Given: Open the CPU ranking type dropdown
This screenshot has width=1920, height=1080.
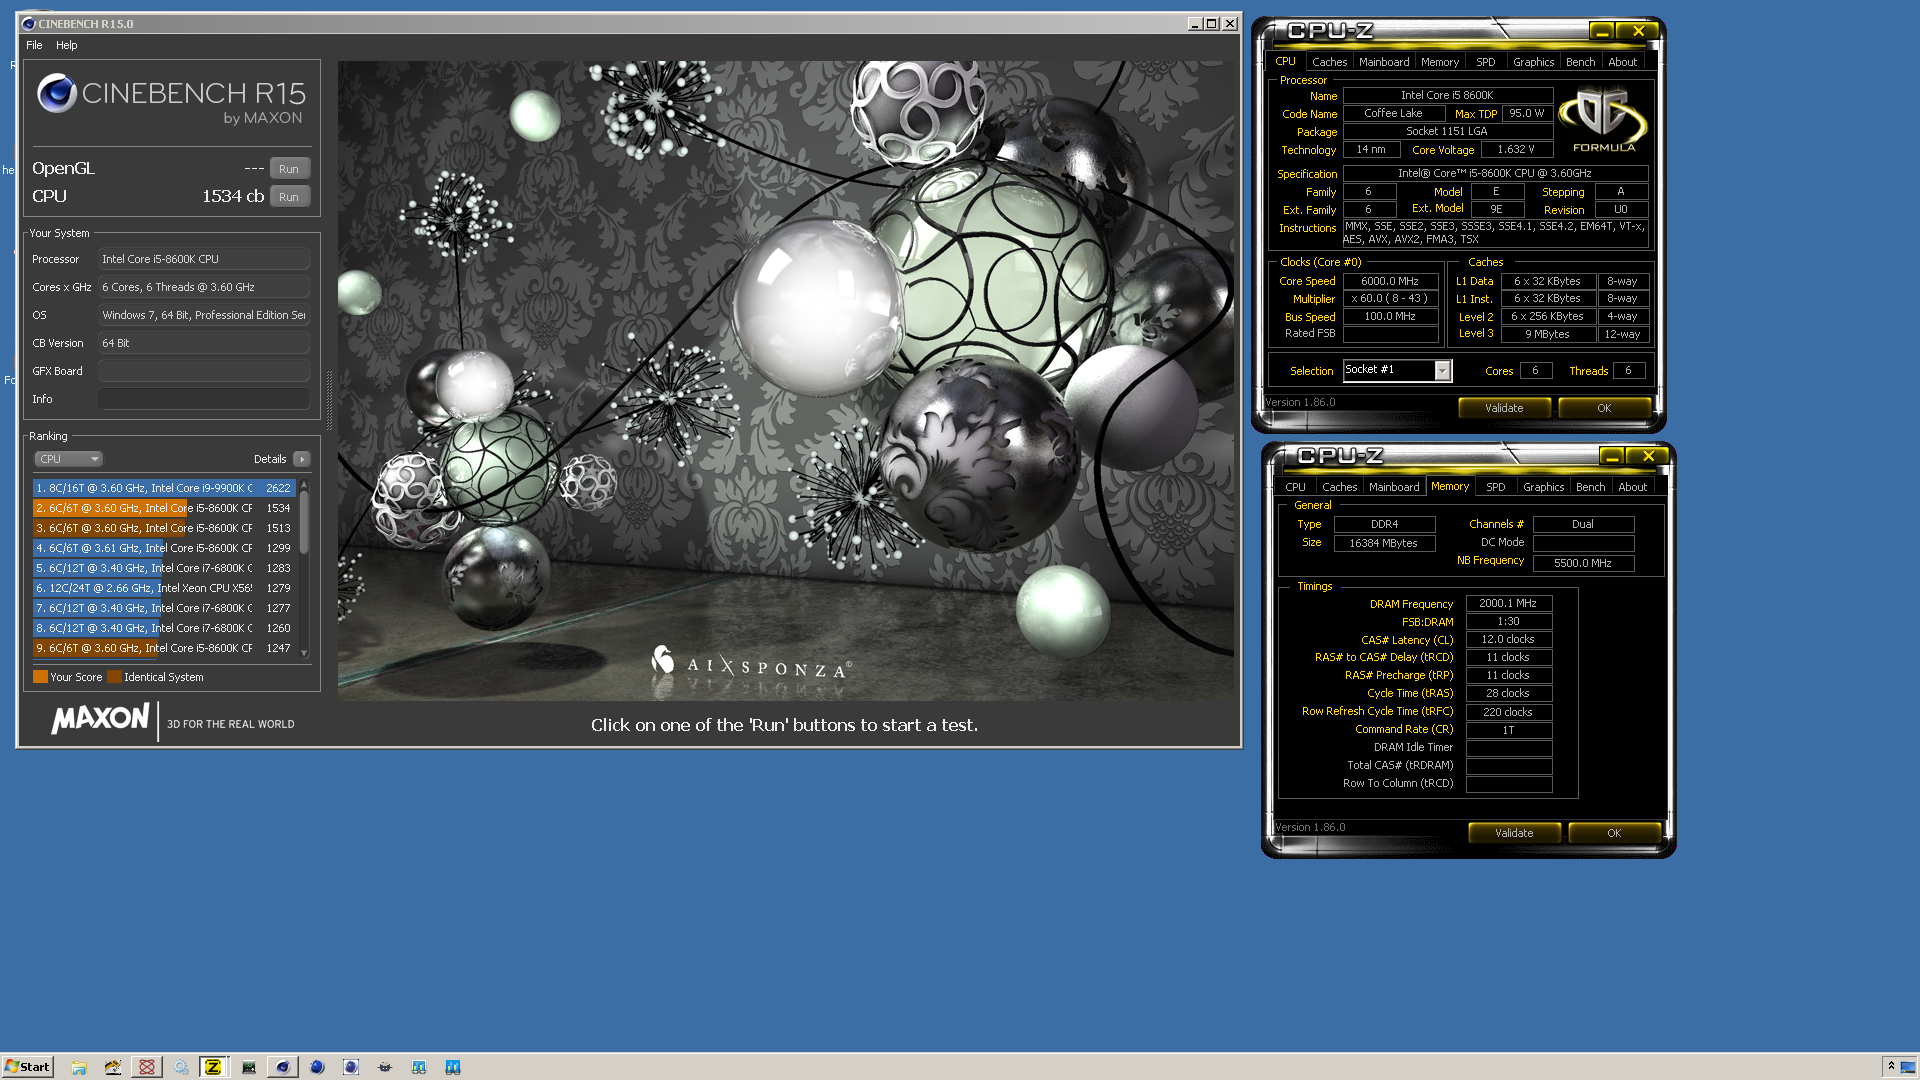Looking at the screenshot, I should [x=69, y=459].
